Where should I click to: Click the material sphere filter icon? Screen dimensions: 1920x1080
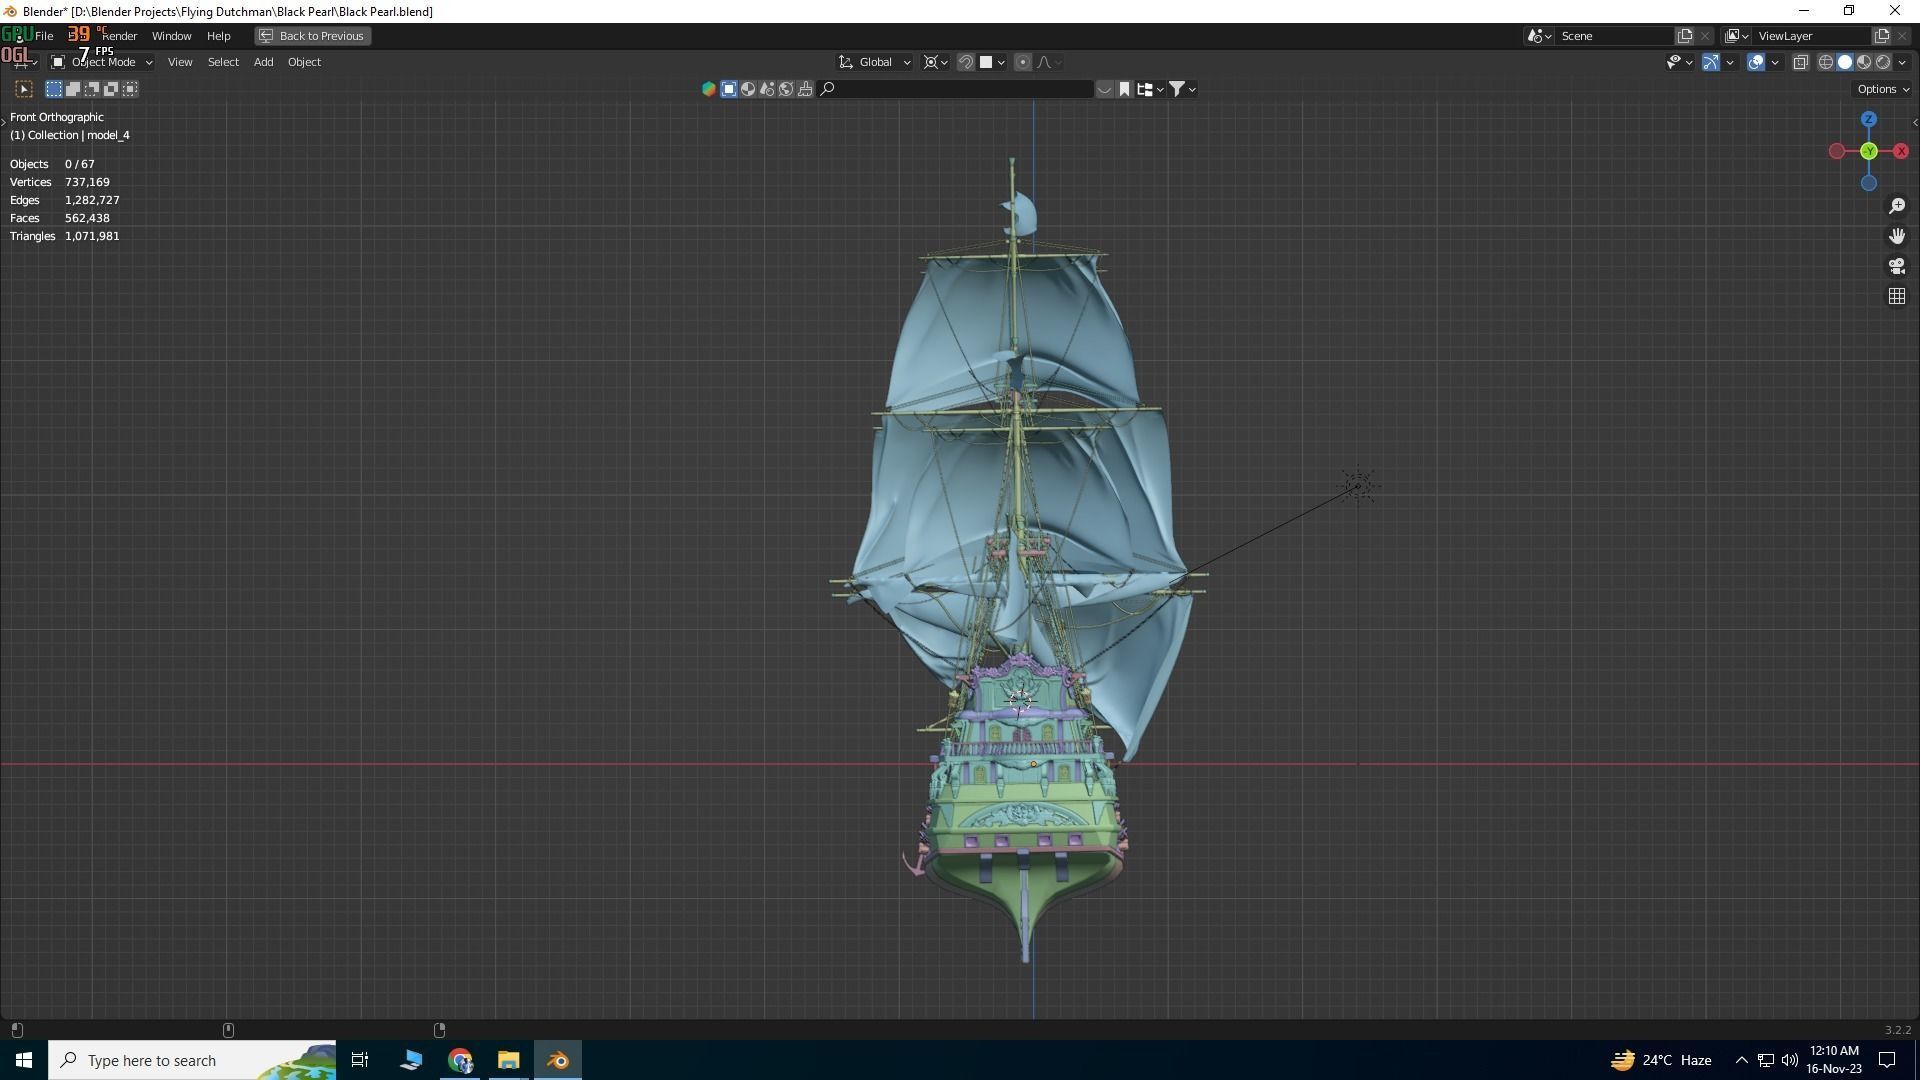point(748,89)
